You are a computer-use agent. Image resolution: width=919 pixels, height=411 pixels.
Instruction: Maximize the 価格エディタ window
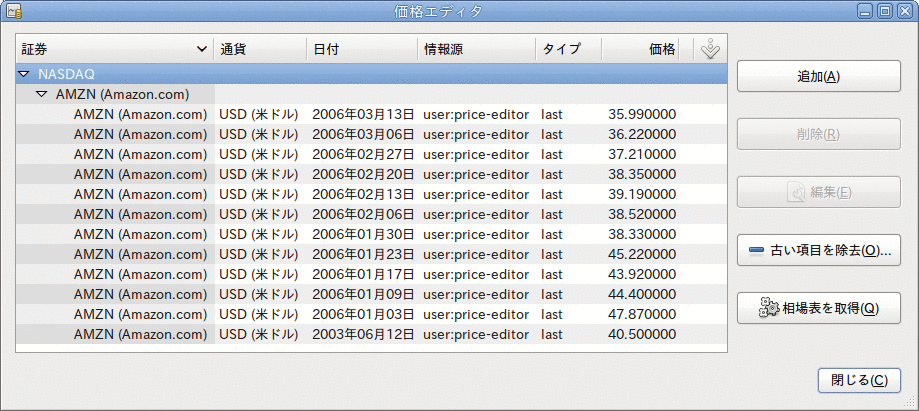885,12
